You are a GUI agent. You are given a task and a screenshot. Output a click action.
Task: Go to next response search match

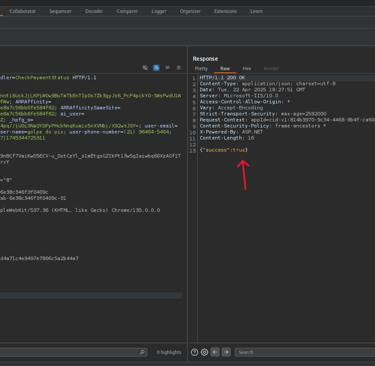point(226,352)
